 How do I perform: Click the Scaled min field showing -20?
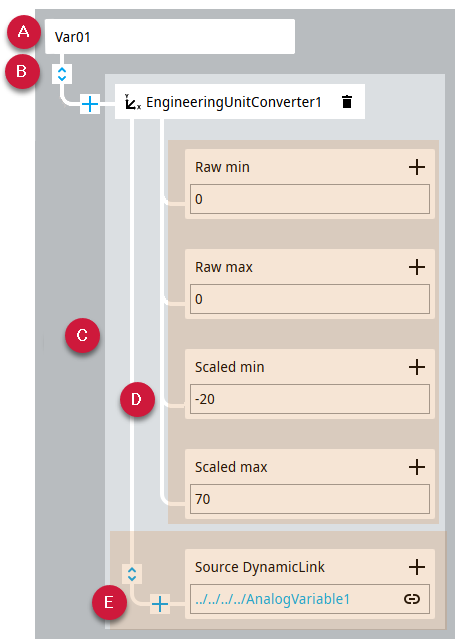click(310, 399)
